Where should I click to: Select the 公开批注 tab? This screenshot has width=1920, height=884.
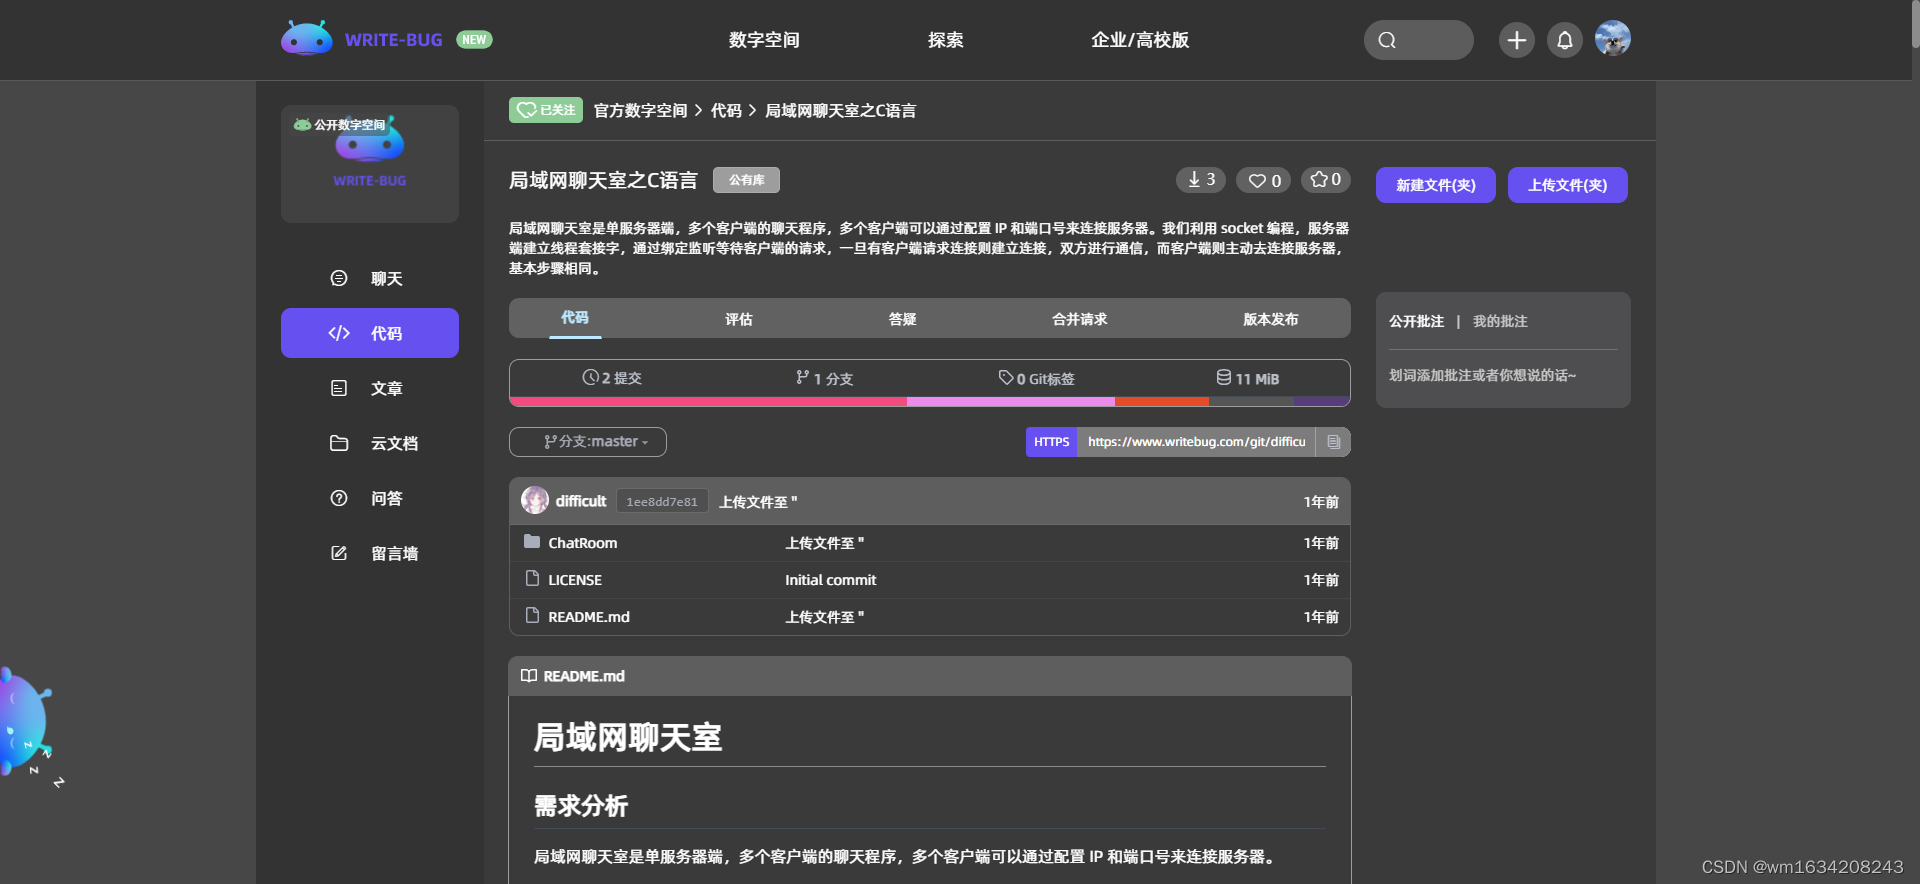click(1416, 321)
